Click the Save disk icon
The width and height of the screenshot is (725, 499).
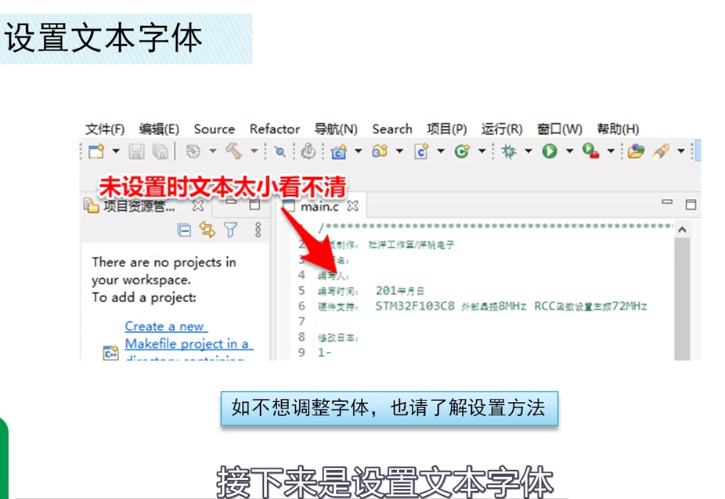pos(136,151)
